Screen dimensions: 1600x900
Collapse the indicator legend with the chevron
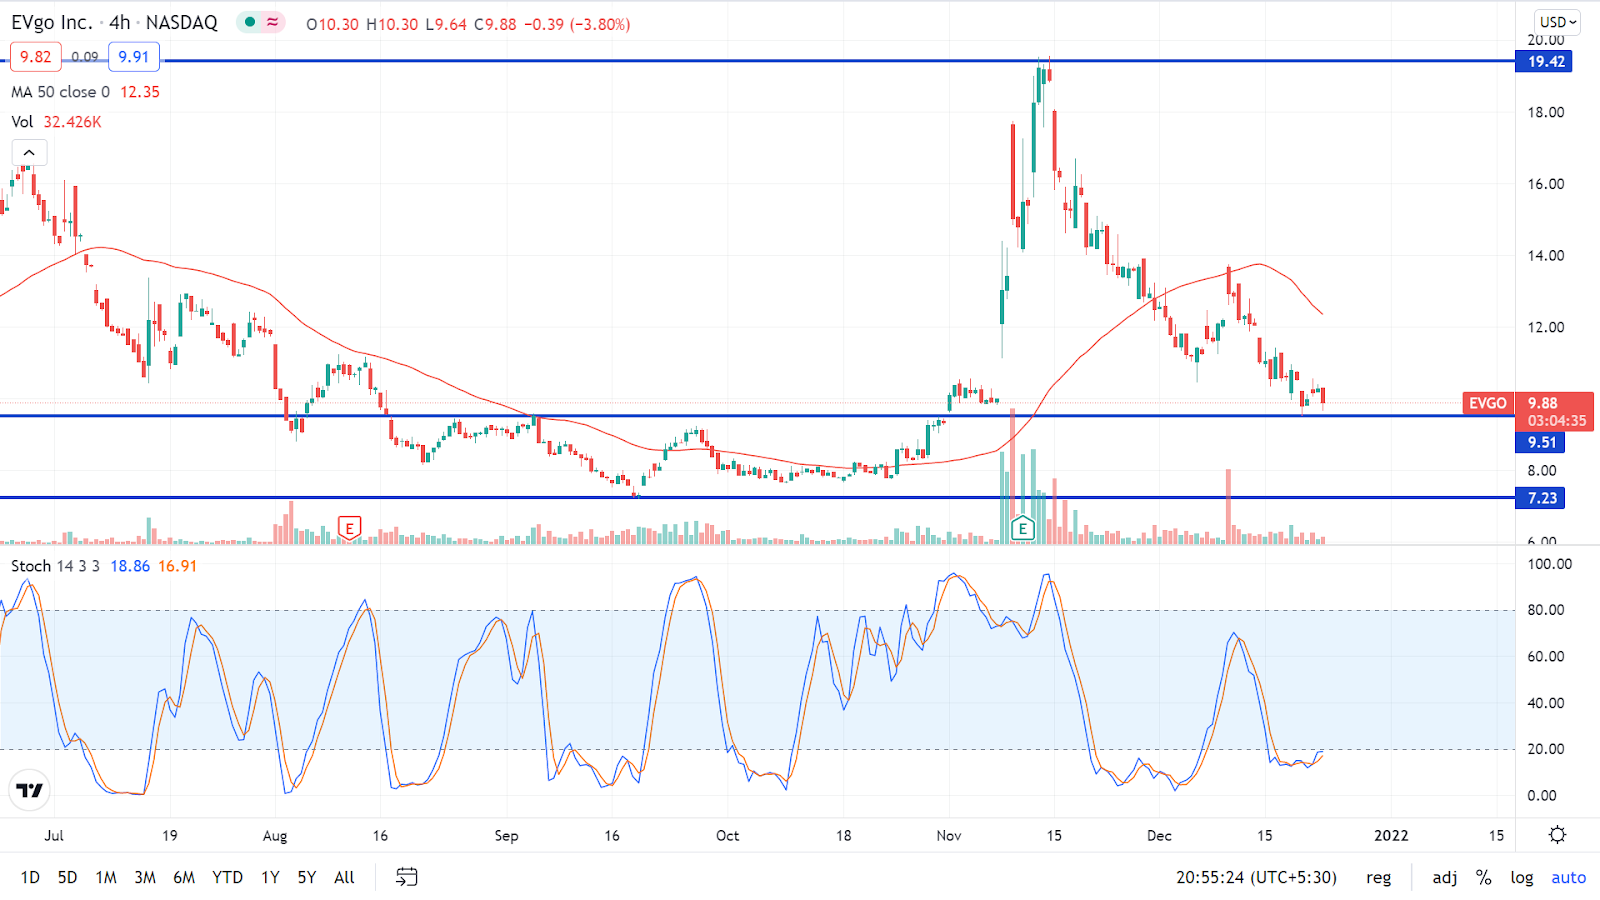29,153
